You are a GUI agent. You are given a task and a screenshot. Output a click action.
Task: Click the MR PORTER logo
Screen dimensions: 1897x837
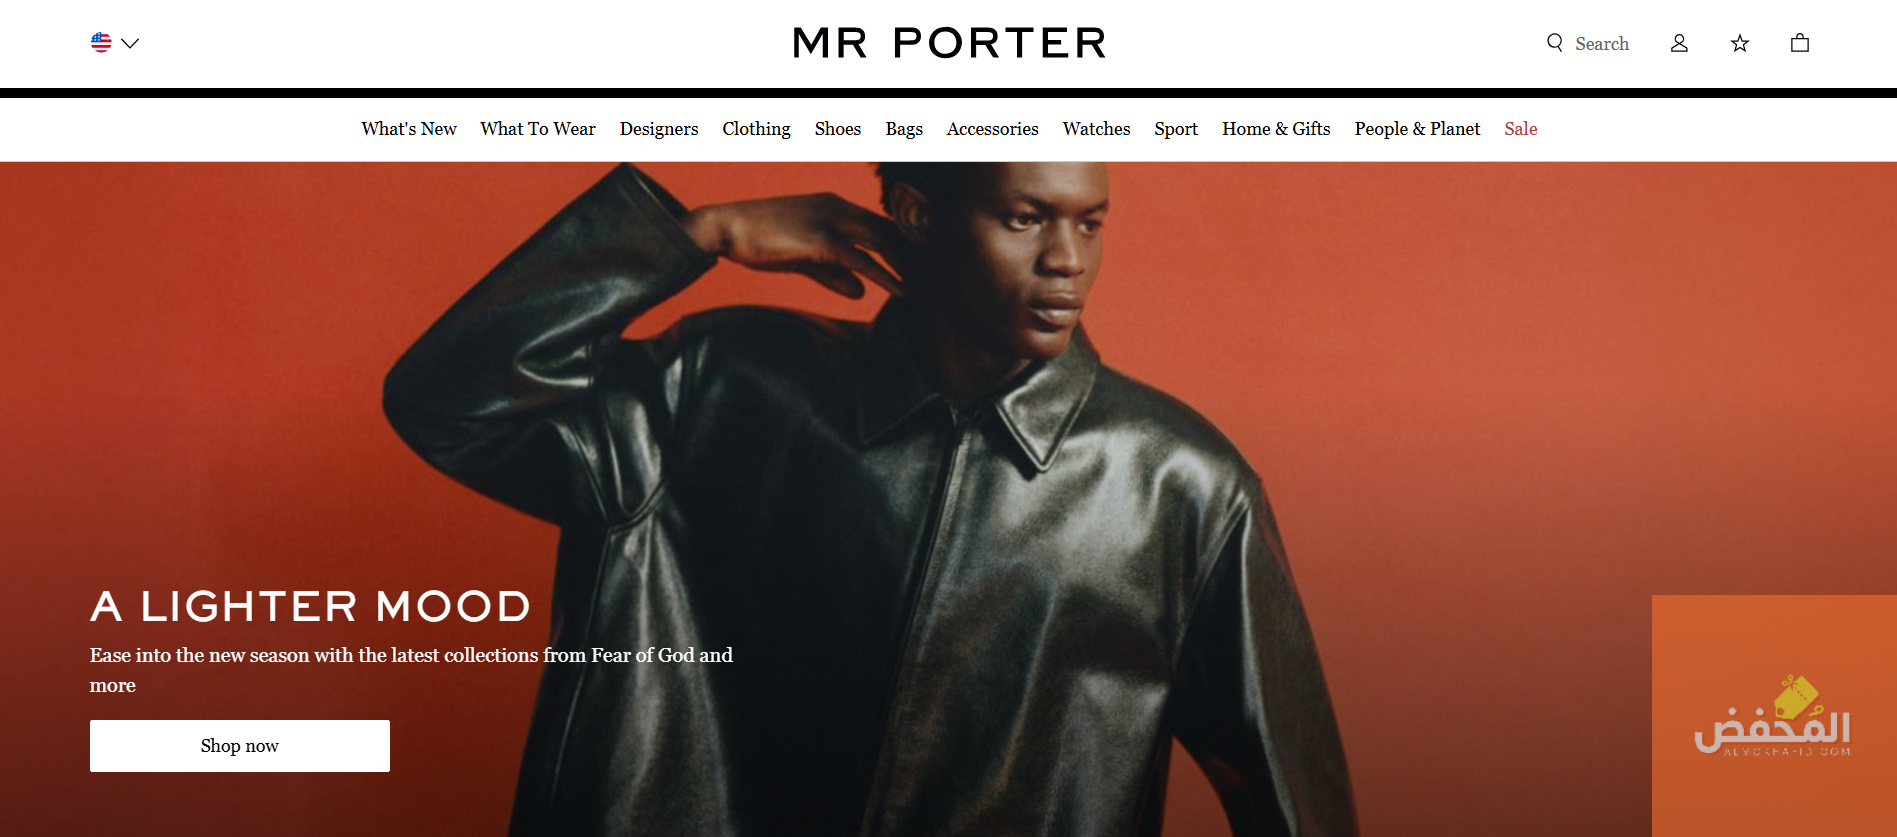point(949,43)
